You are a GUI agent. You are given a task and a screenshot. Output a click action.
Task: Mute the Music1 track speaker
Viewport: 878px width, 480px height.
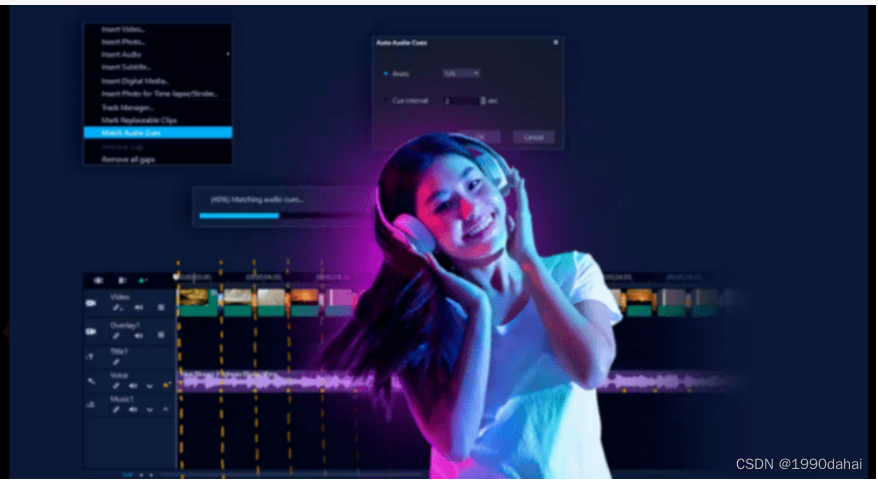133,409
